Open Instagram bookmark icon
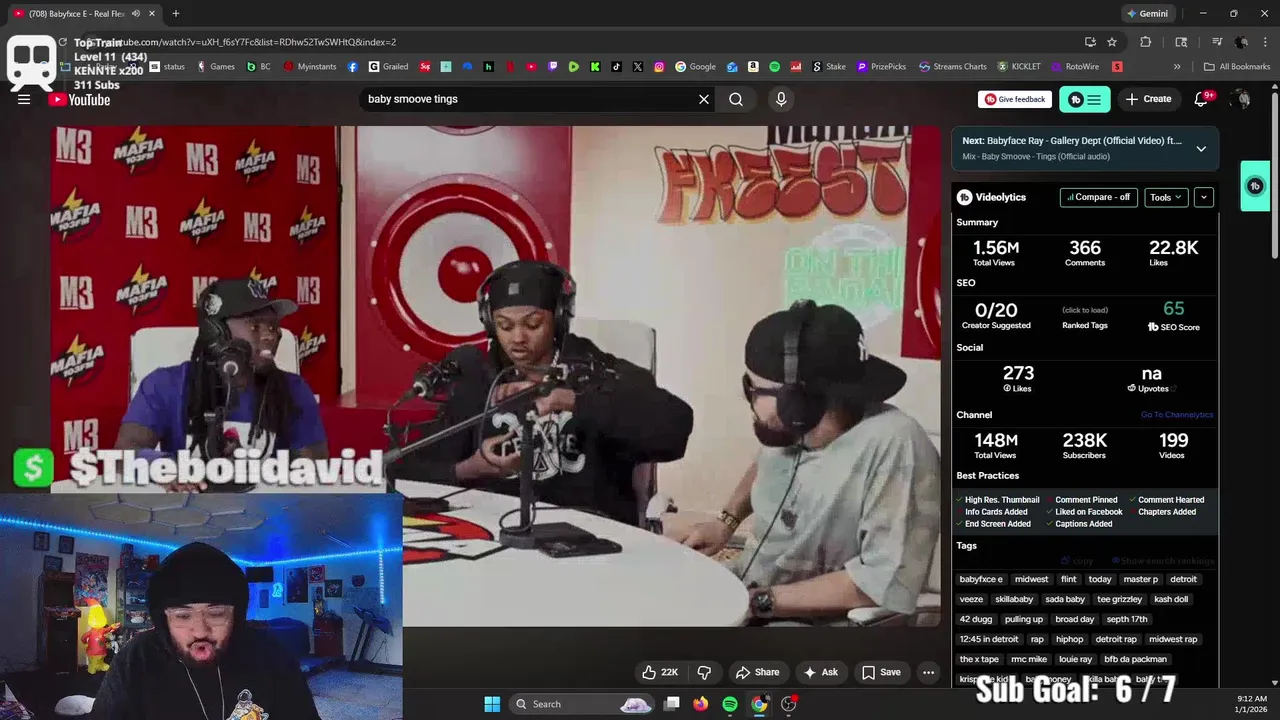The width and height of the screenshot is (1280, 720). coord(659,67)
